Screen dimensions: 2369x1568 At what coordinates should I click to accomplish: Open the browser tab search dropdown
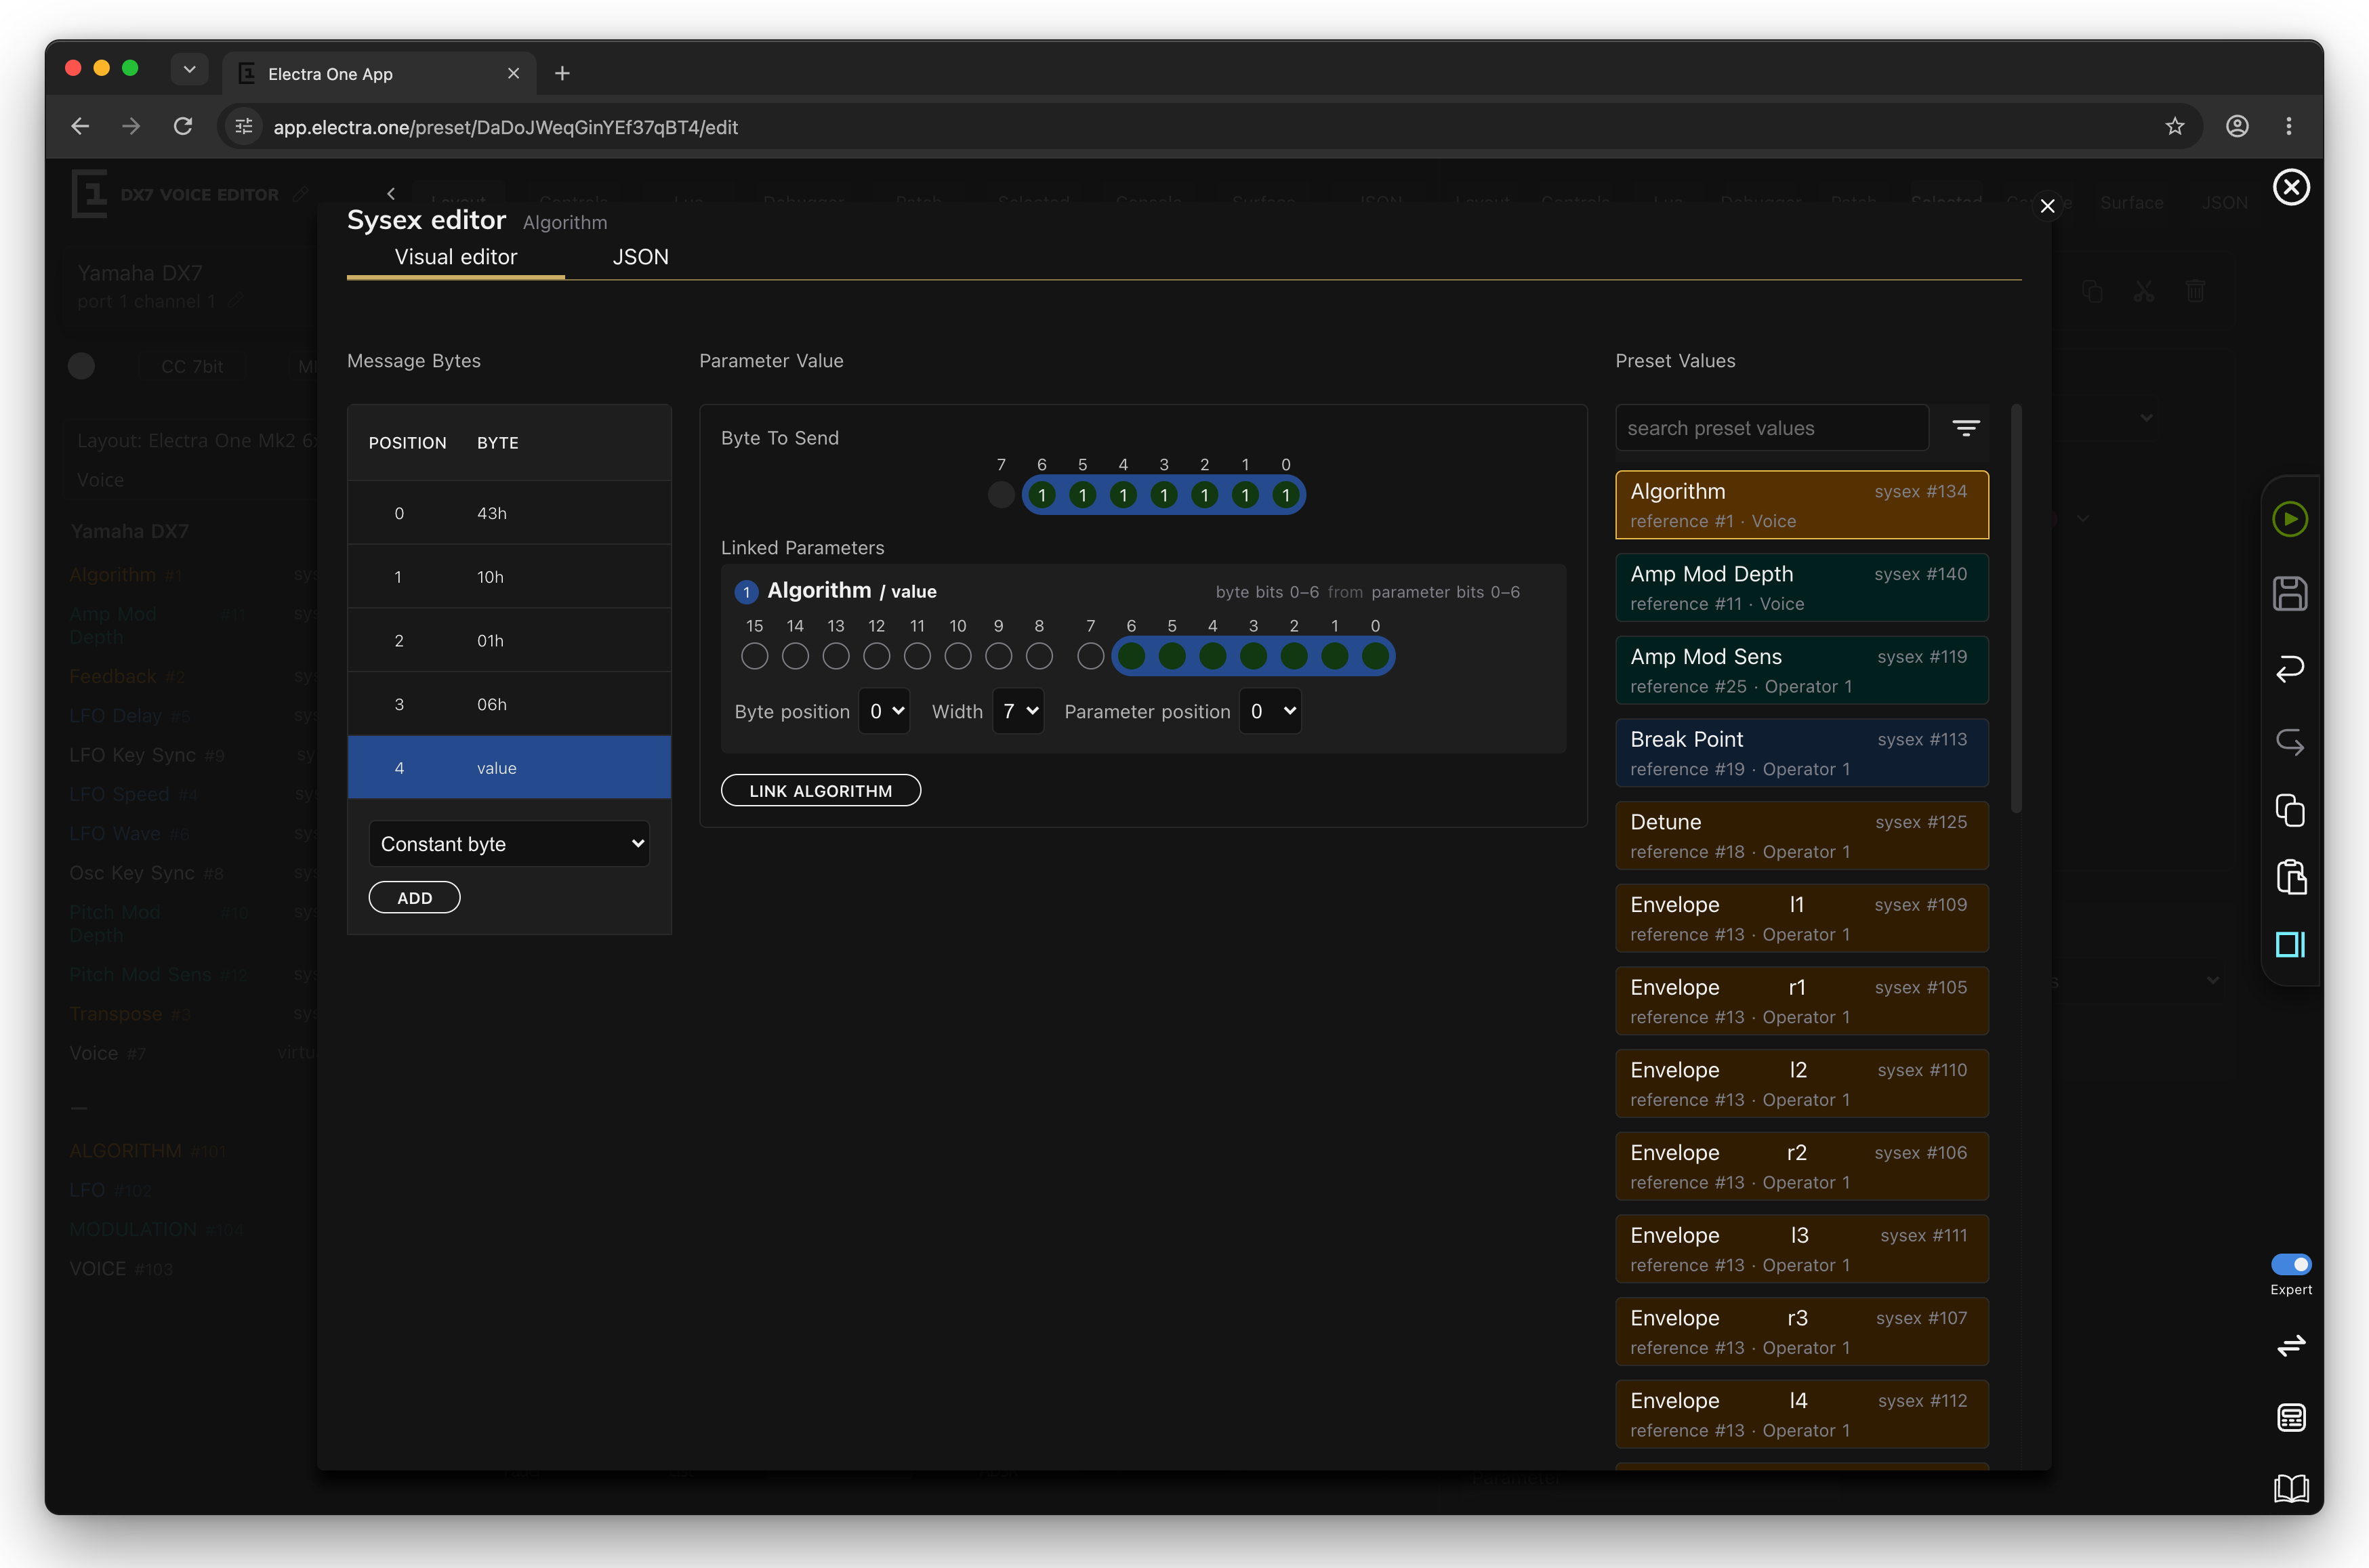coord(189,69)
